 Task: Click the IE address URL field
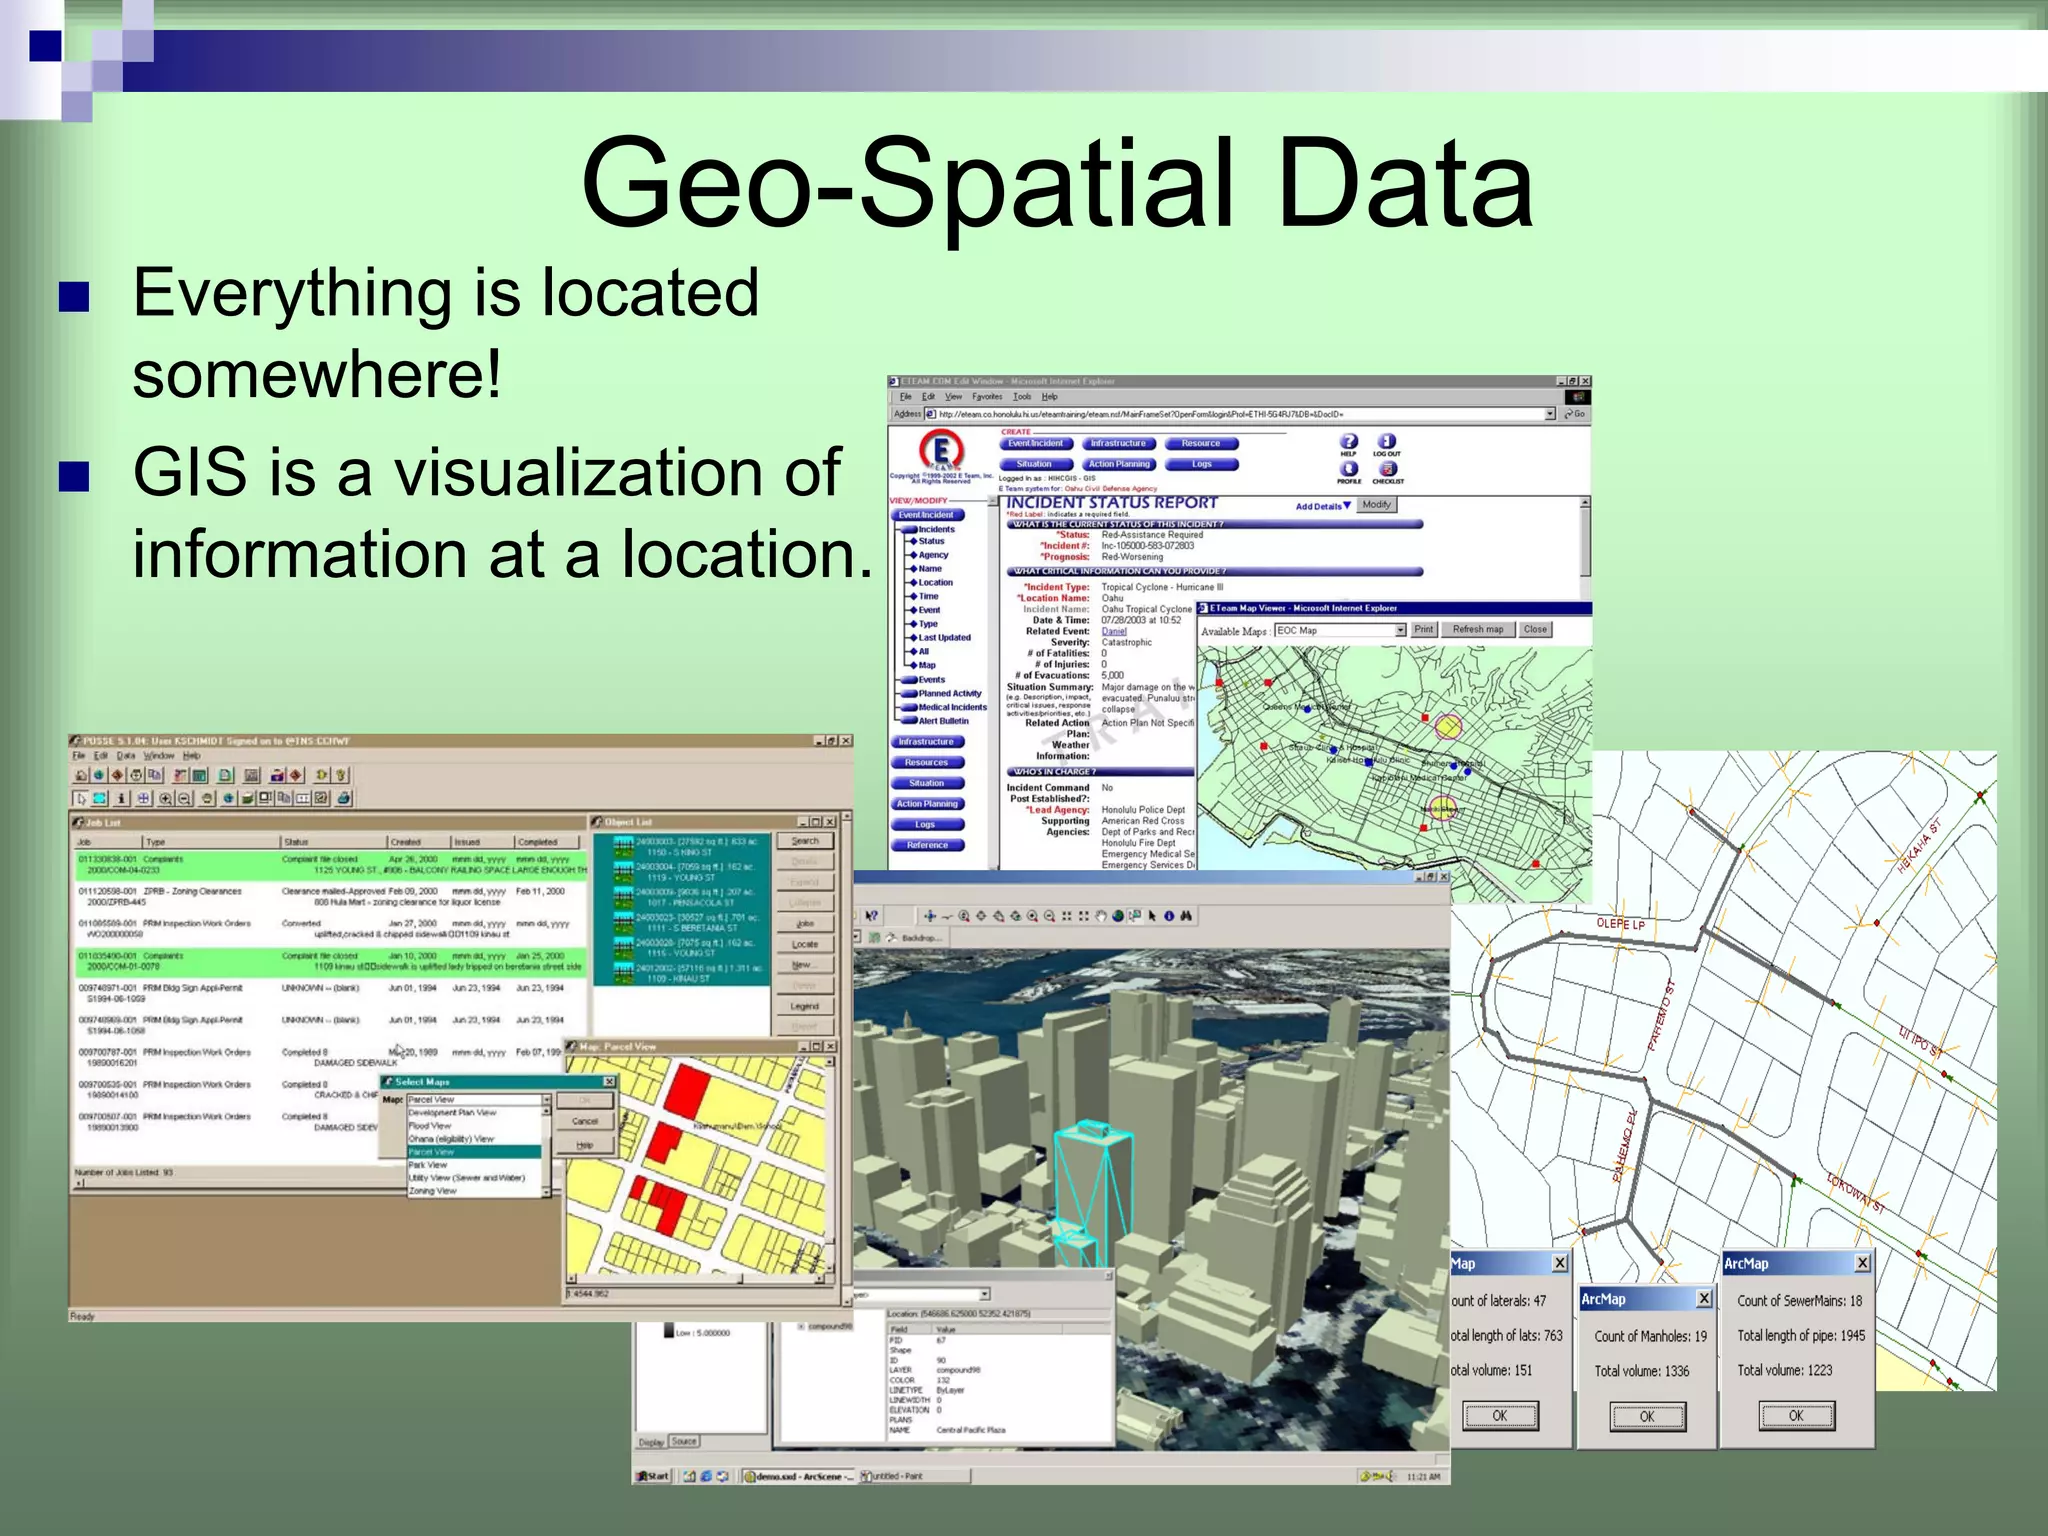tap(1233, 414)
